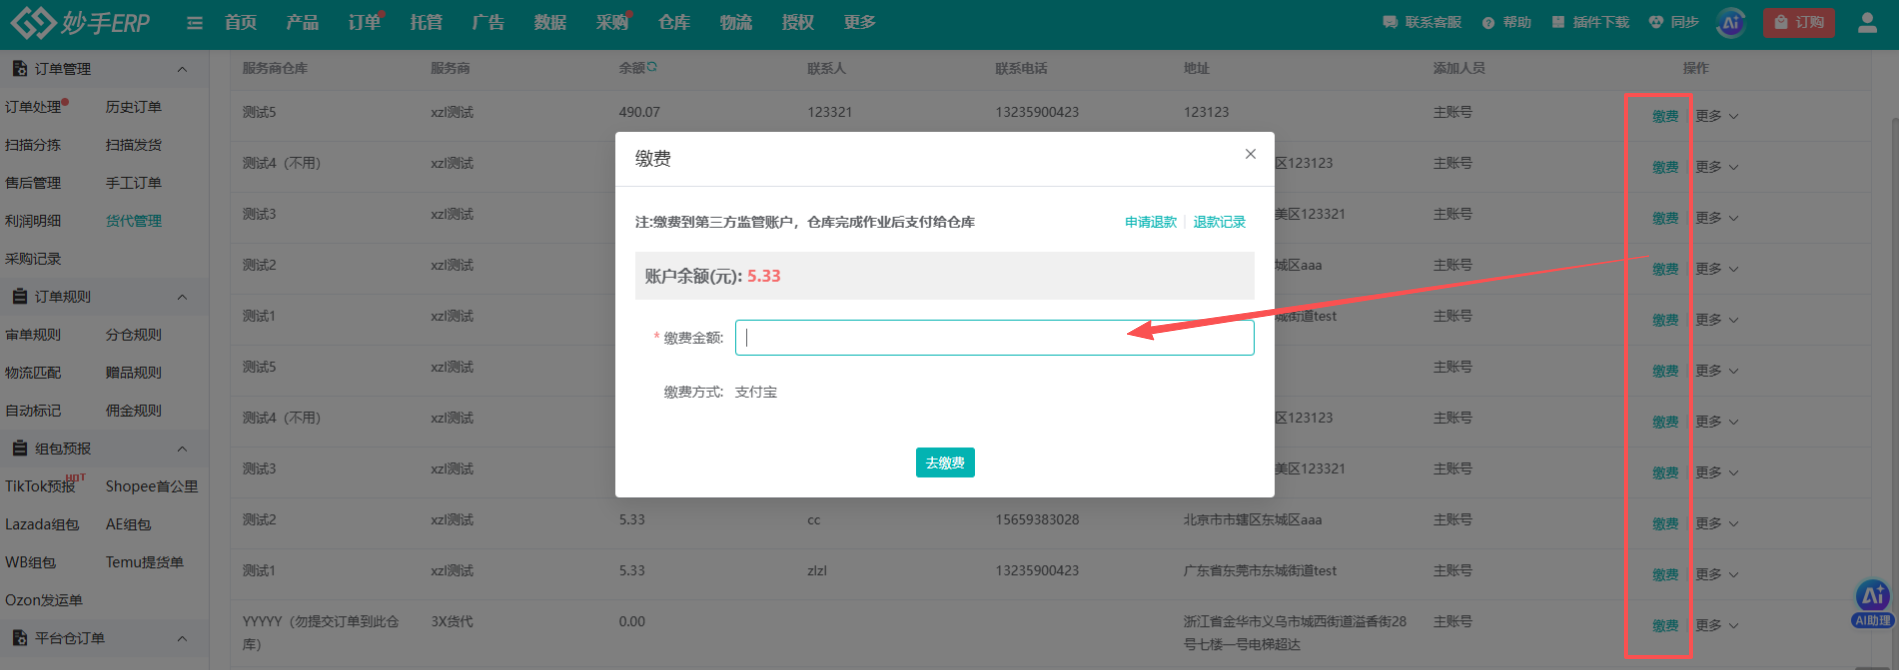The width and height of the screenshot is (1899, 670).
Task: Expand 更多 dropdown in YYYYY row
Action: 1717,626
